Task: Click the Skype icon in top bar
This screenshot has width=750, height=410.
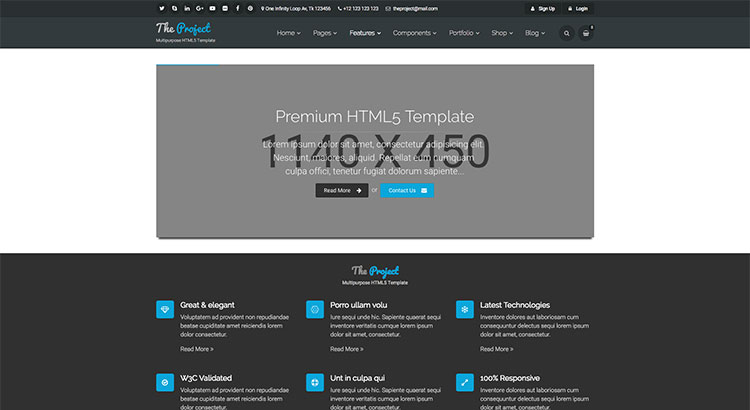Action: (x=174, y=8)
